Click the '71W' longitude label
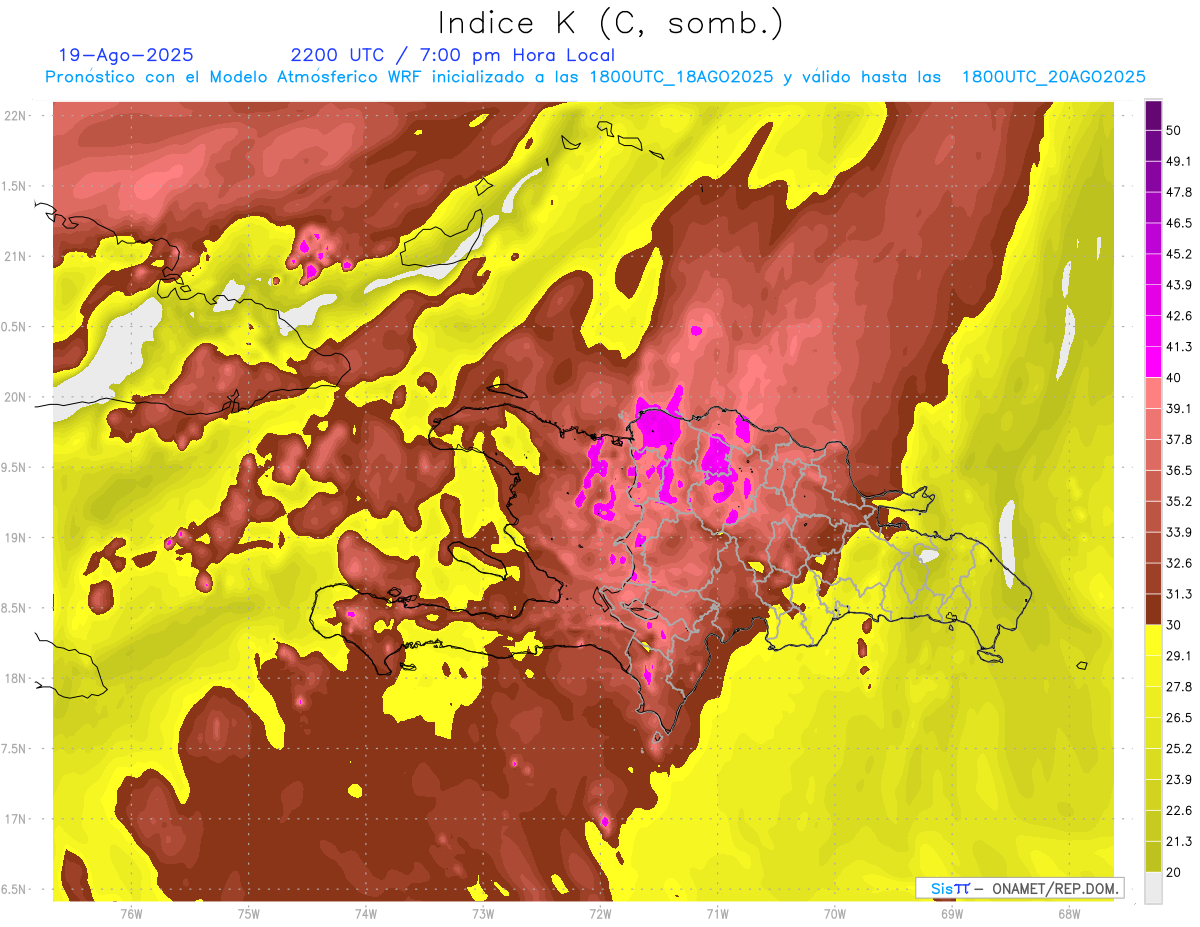 click(x=717, y=914)
